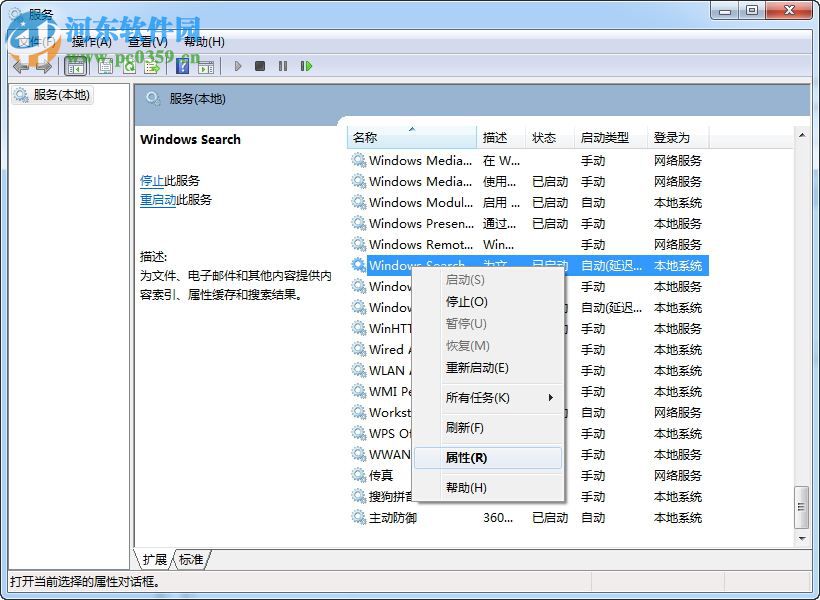820x600 pixels.
Task: Click the Start service play icon
Action: pyautogui.click(x=238, y=66)
